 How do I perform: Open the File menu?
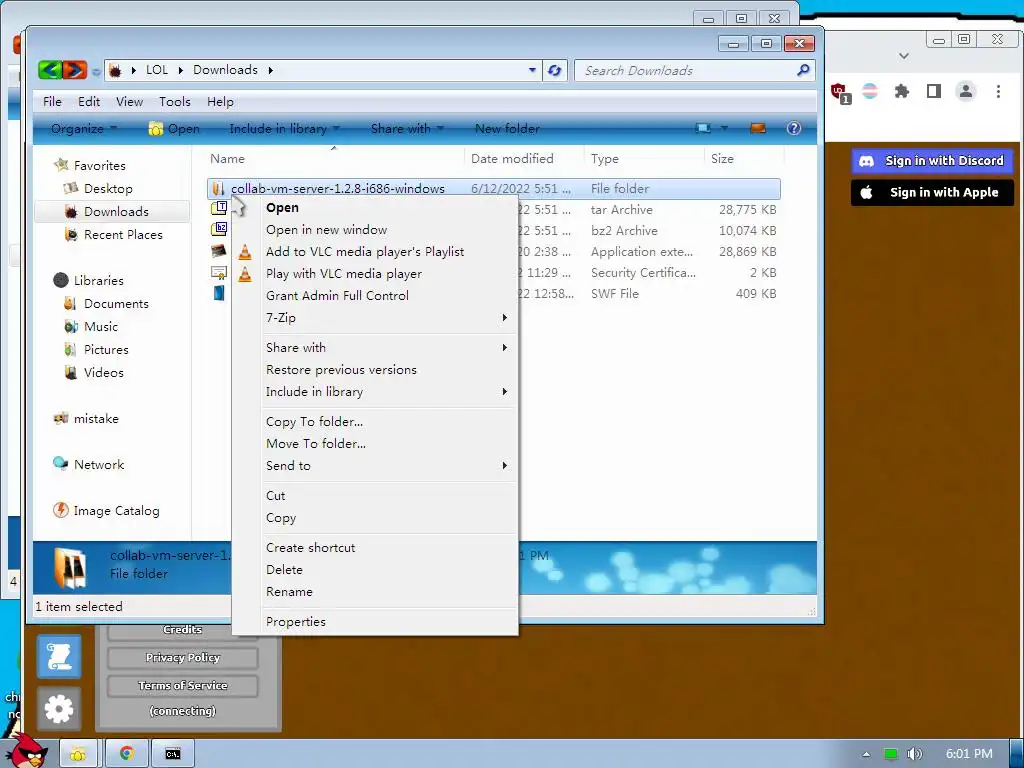coord(52,102)
